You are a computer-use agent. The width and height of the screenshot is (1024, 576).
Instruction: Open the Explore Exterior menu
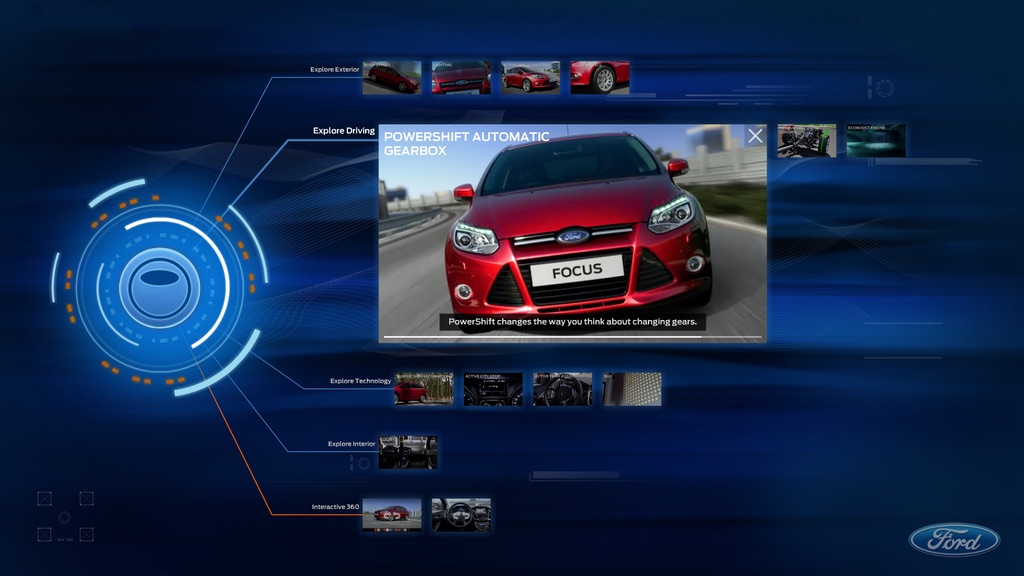(334, 69)
